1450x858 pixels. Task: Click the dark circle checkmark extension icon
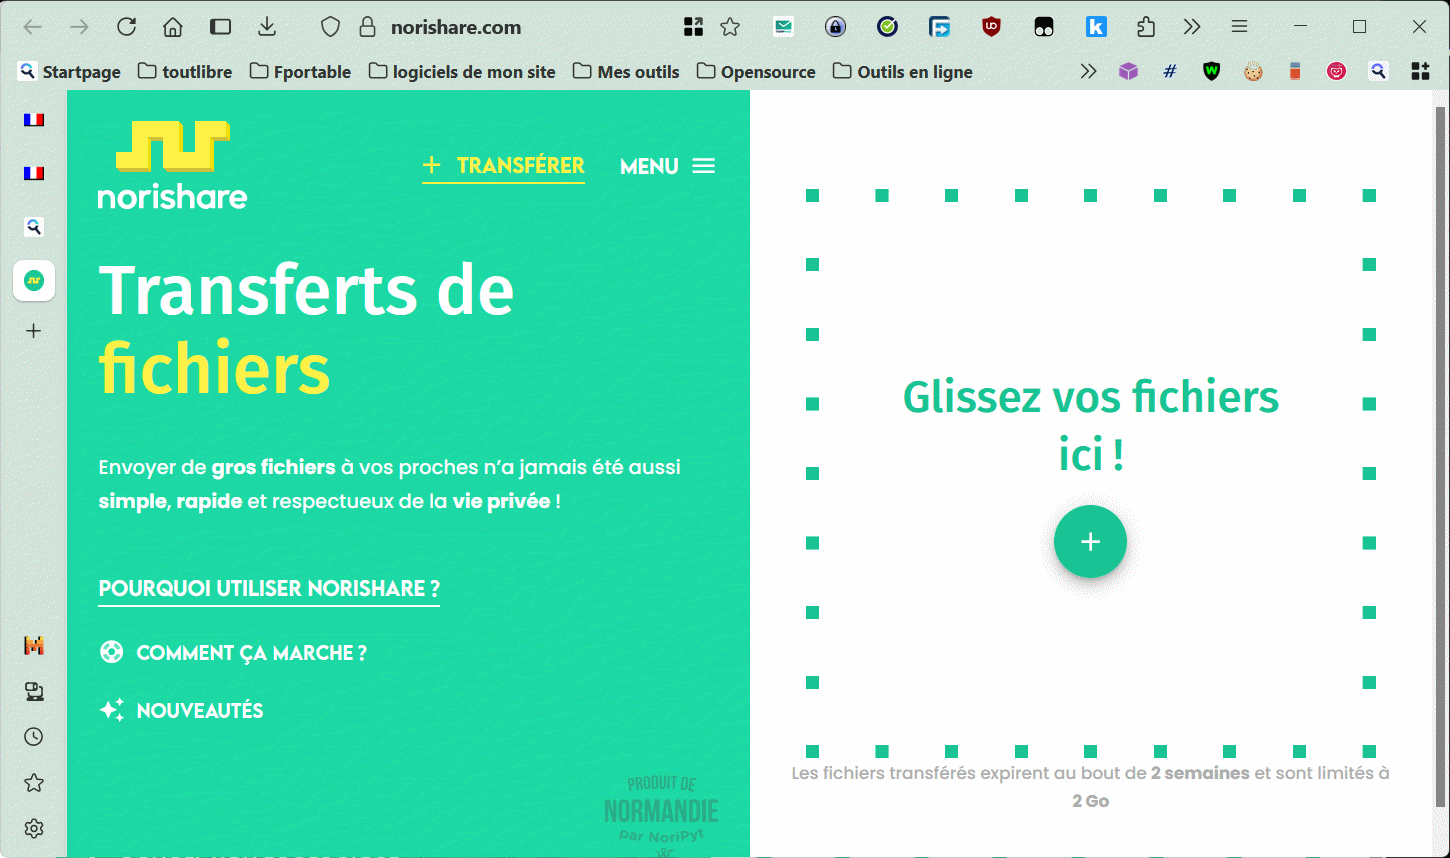(x=887, y=27)
